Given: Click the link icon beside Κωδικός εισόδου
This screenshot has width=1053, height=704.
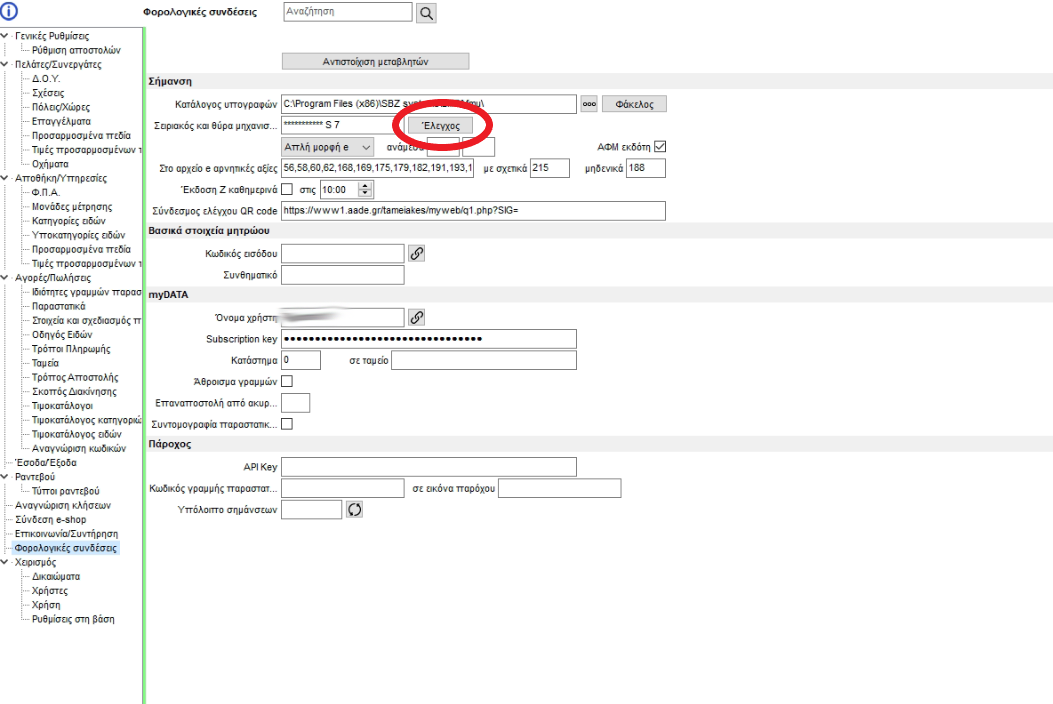Looking at the screenshot, I should coord(417,253).
